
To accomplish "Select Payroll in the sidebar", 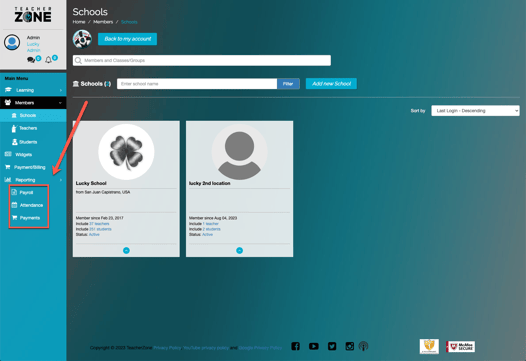I will point(26,192).
